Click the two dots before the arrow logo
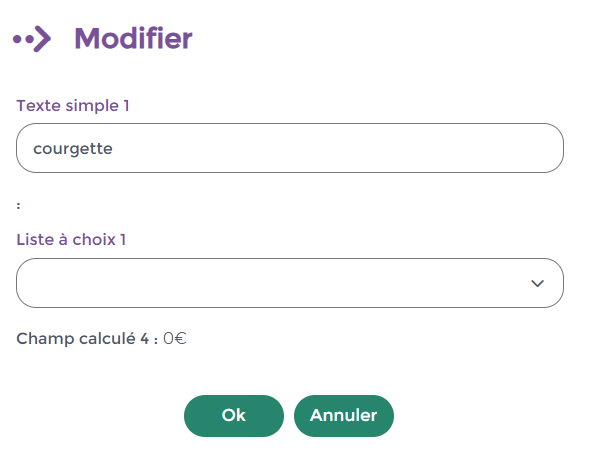The width and height of the screenshot is (592, 451). click(x=23, y=39)
